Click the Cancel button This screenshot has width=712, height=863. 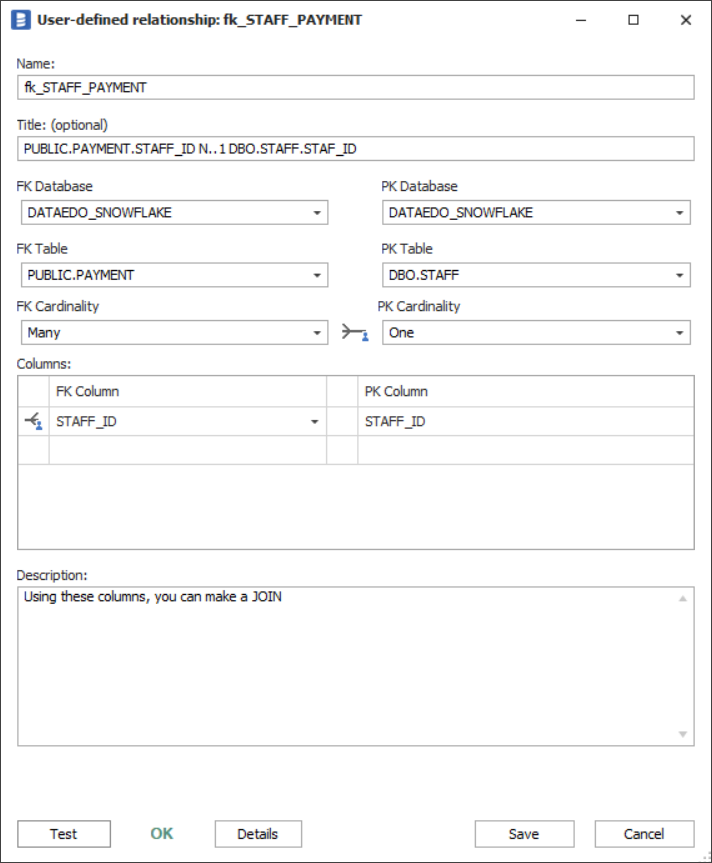644,834
